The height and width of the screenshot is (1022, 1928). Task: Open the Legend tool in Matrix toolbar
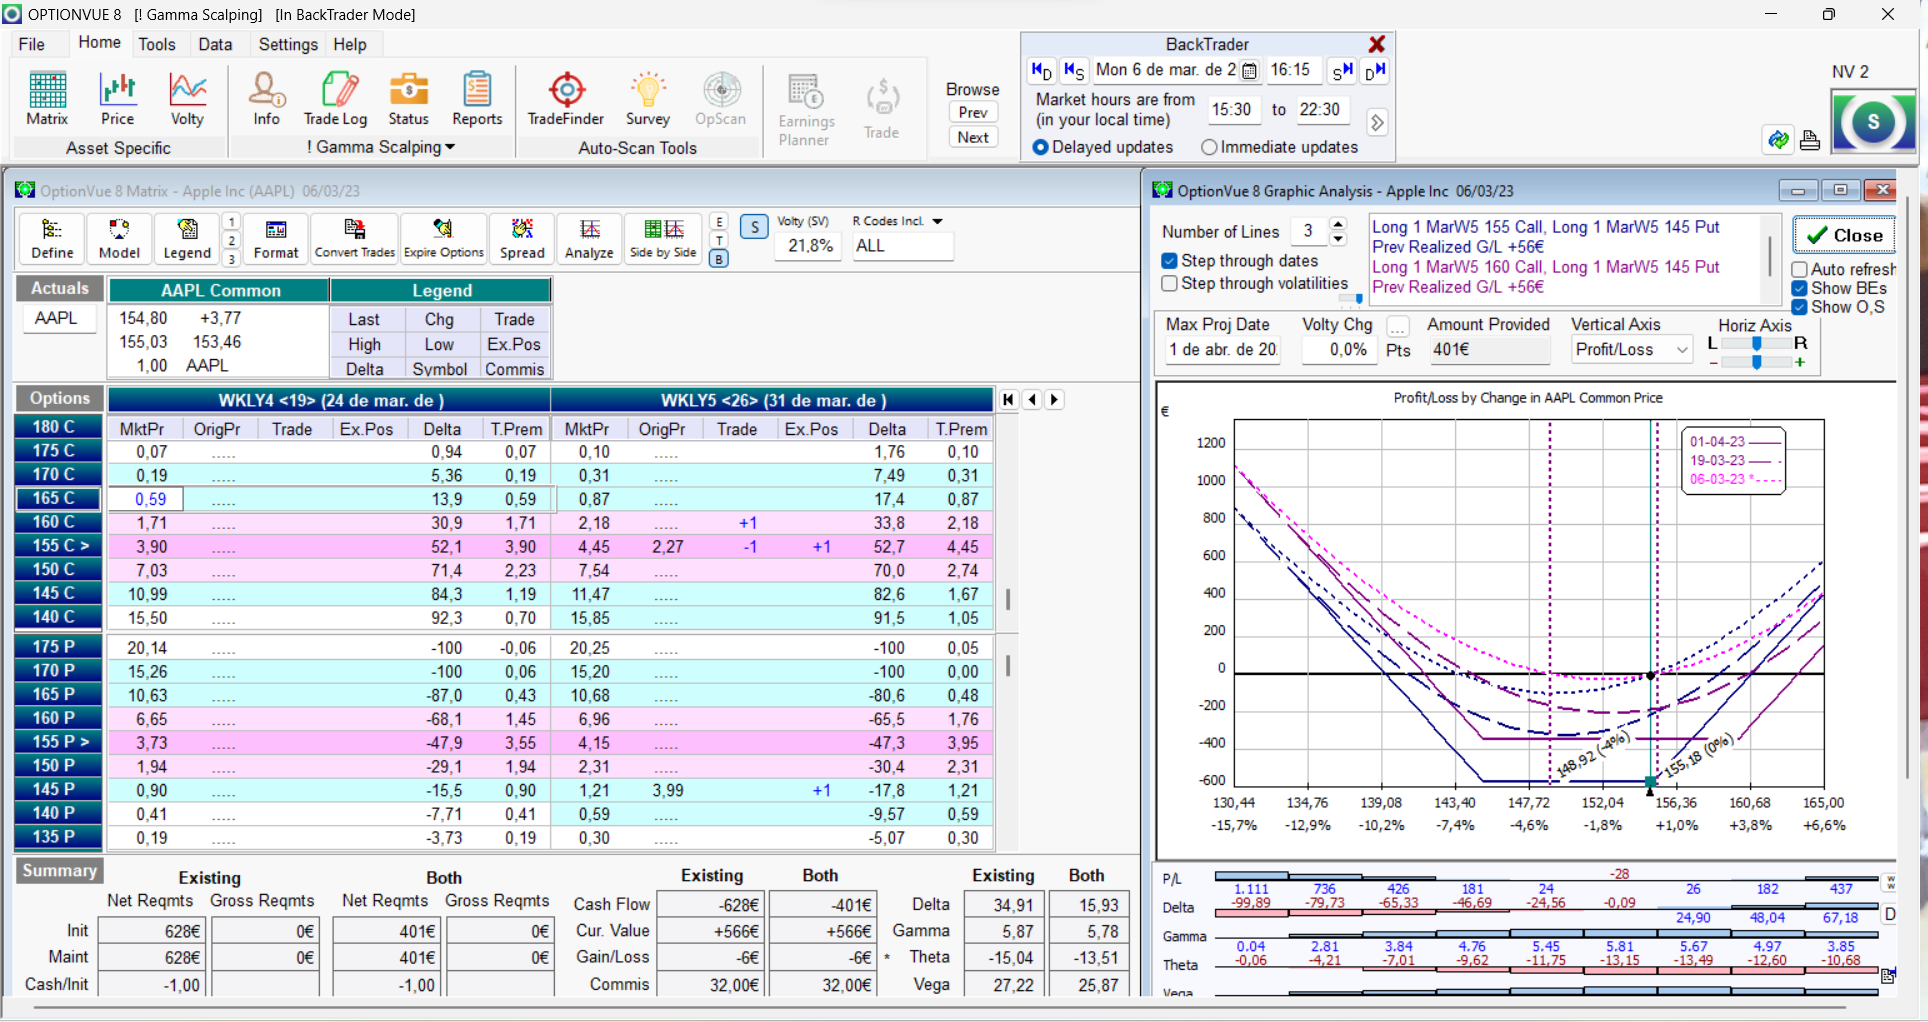(x=187, y=239)
